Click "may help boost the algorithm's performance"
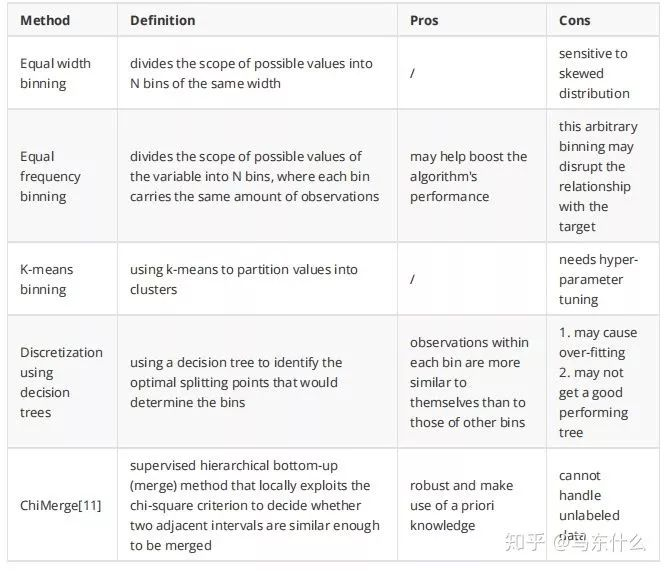Image resolution: width=664 pixels, height=571 pixels. tap(468, 176)
